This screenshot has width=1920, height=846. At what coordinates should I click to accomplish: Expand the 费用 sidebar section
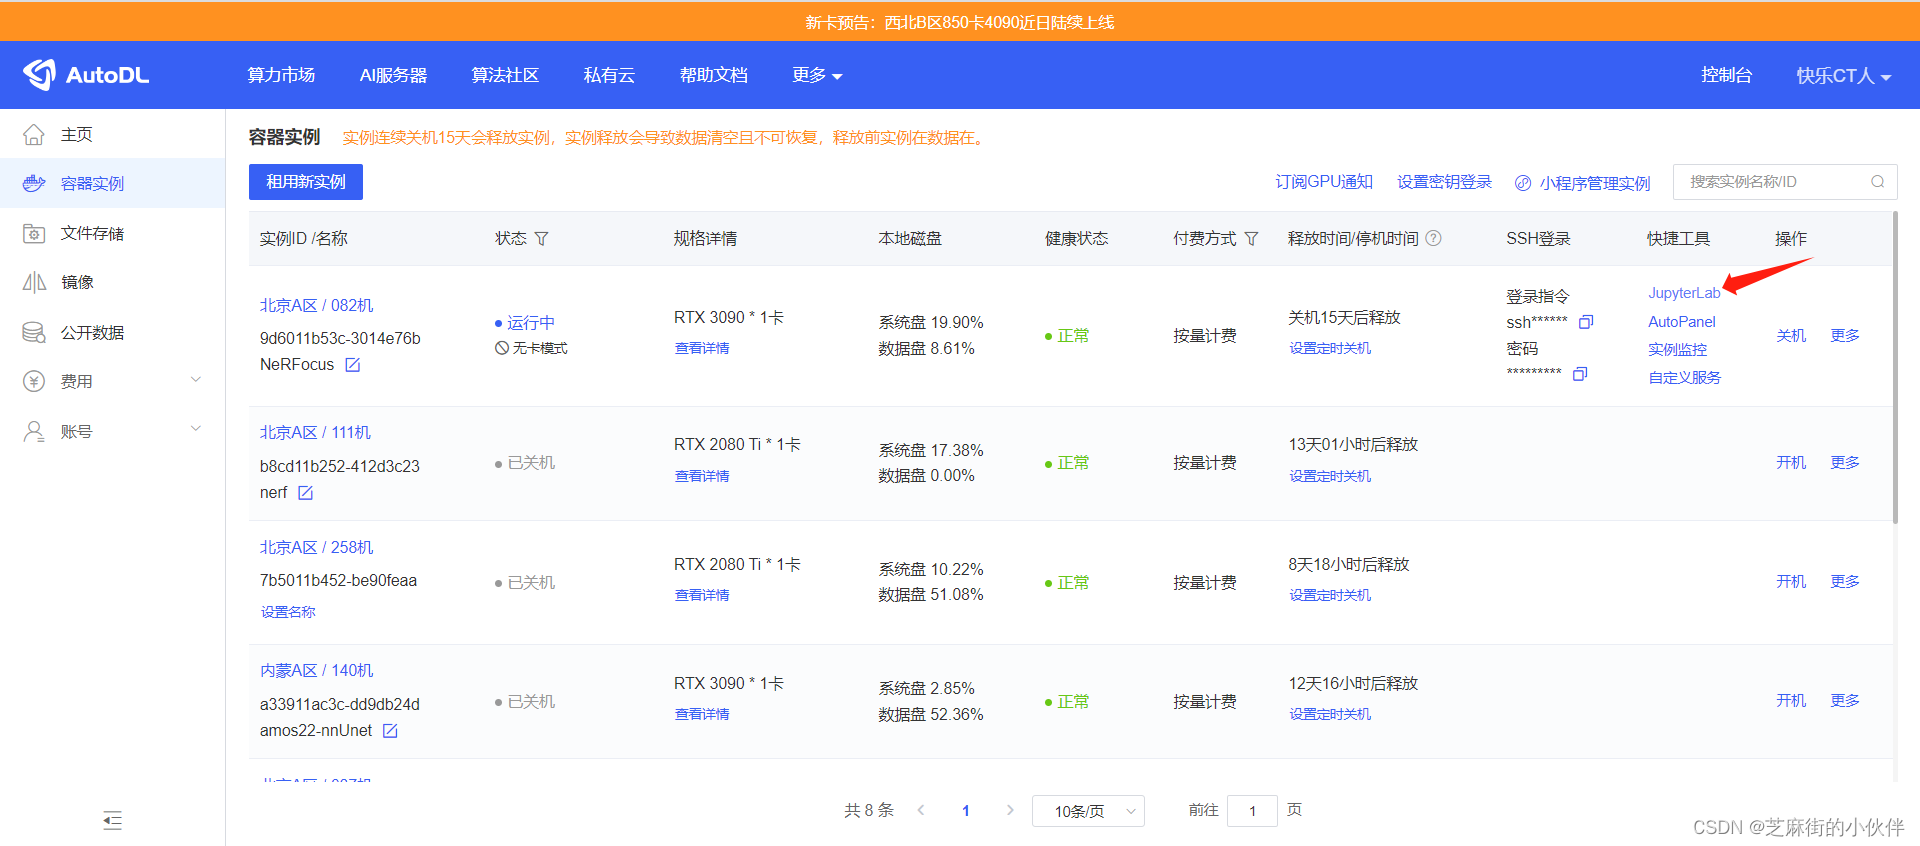pyautogui.click(x=196, y=380)
